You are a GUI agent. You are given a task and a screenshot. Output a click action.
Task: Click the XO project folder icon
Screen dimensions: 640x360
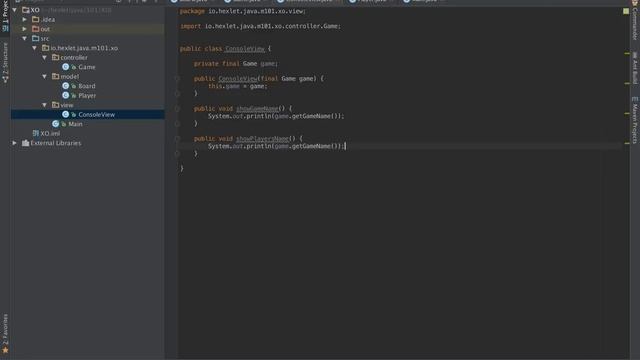point(25,10)
